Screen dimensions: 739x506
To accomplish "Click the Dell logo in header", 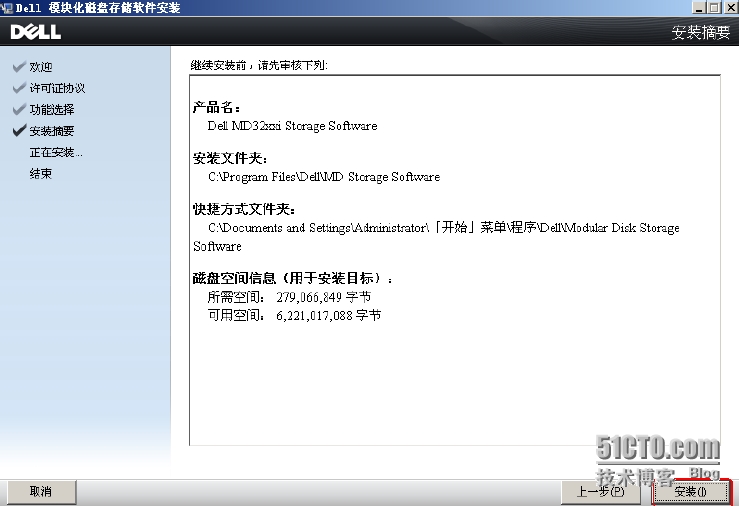I will [36, 32].
